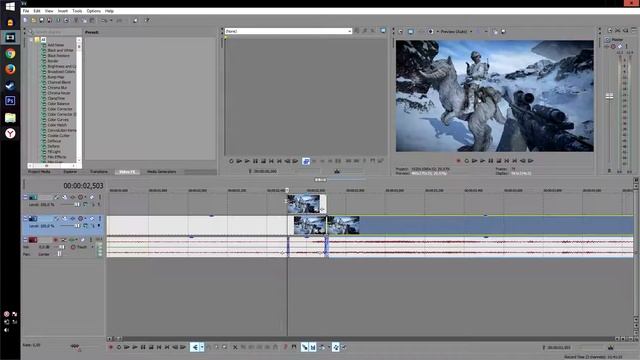Pause playback in the timeline transport bar

143,347
